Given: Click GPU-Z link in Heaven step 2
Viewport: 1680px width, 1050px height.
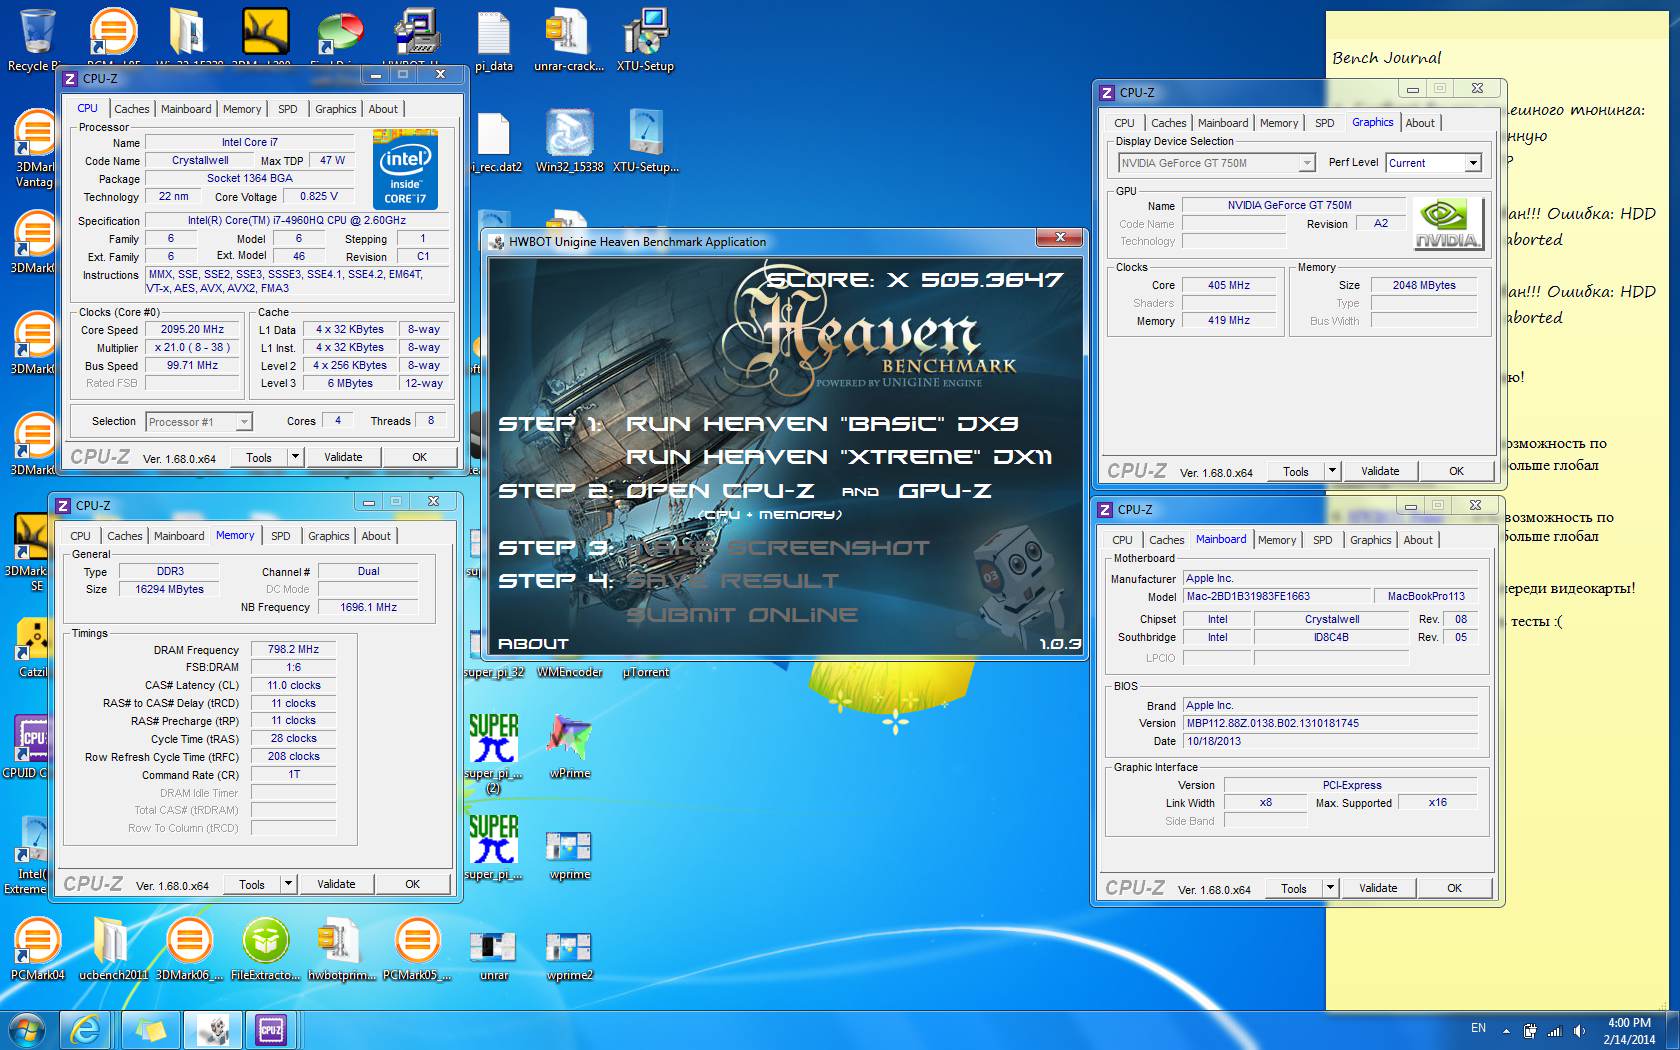Looking at the screenshot, I should point(945,491).
